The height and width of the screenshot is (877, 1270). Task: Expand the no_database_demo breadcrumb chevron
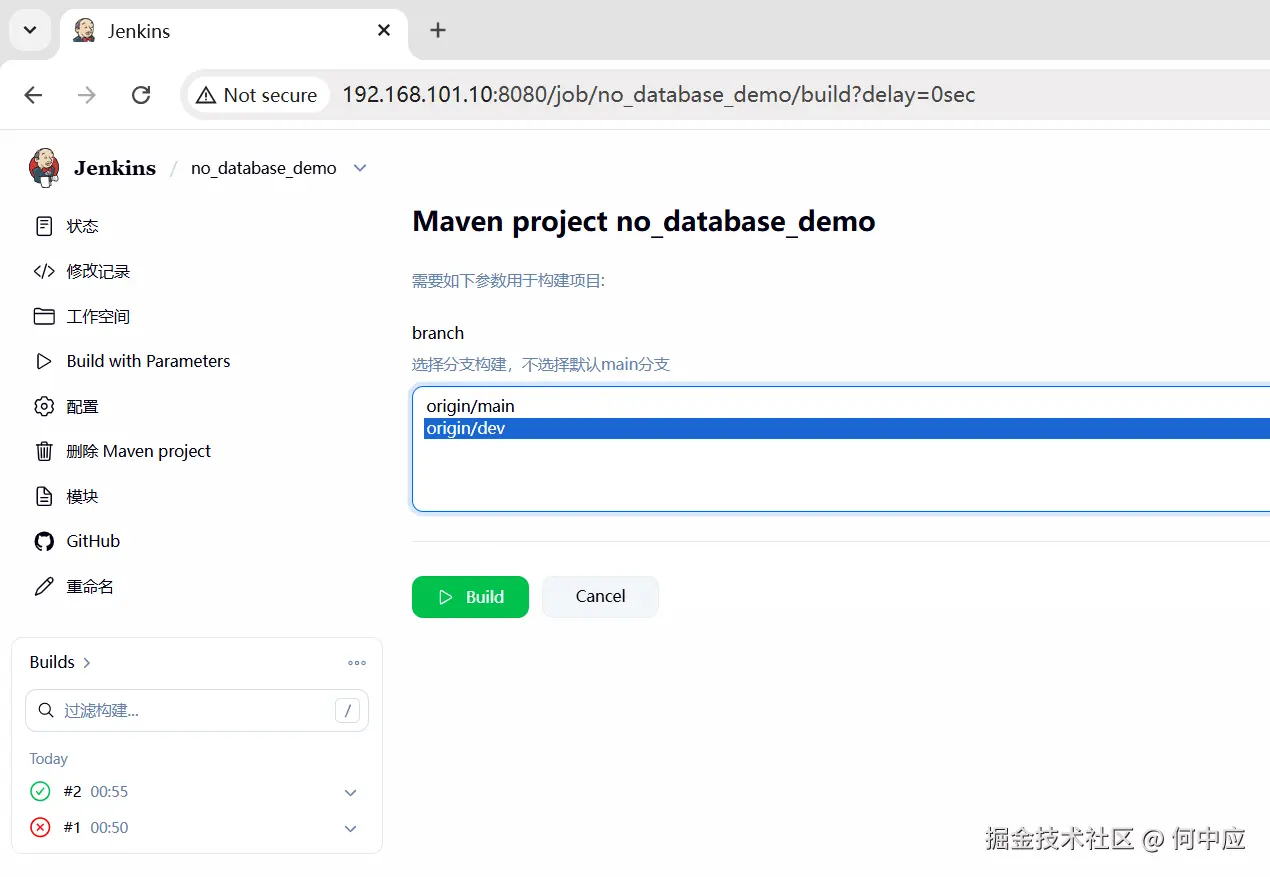361,168
